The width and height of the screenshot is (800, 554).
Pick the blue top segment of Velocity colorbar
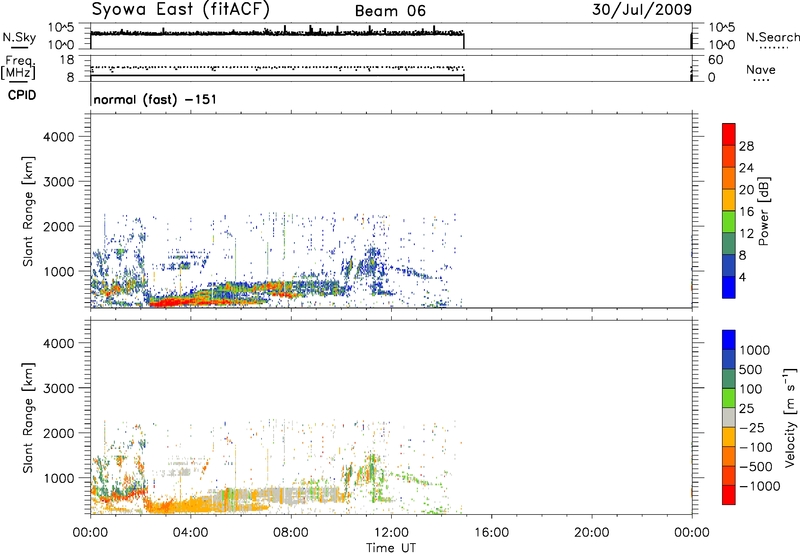tap(729, 340)
